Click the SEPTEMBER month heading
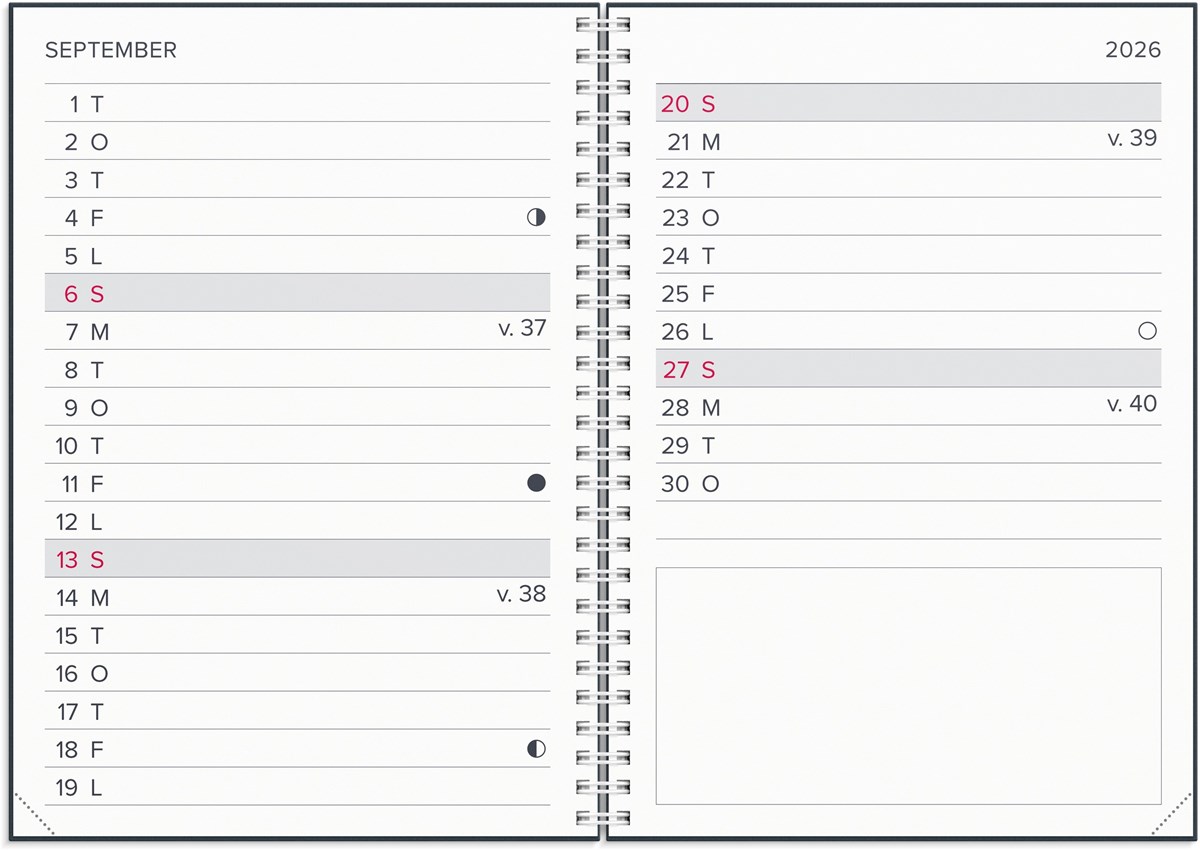This screenshot has width=1200, height=850. pyautogui.click(x=111, y=50)
